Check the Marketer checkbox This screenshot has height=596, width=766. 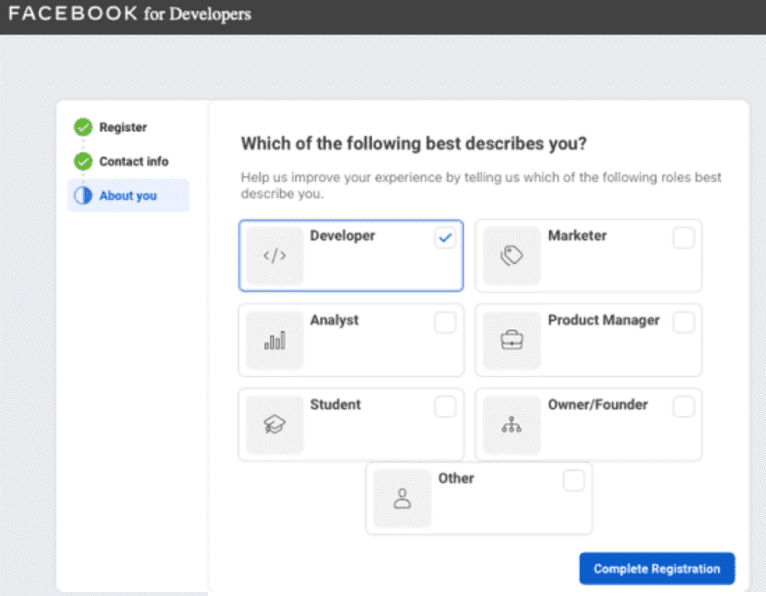point(683,238)
